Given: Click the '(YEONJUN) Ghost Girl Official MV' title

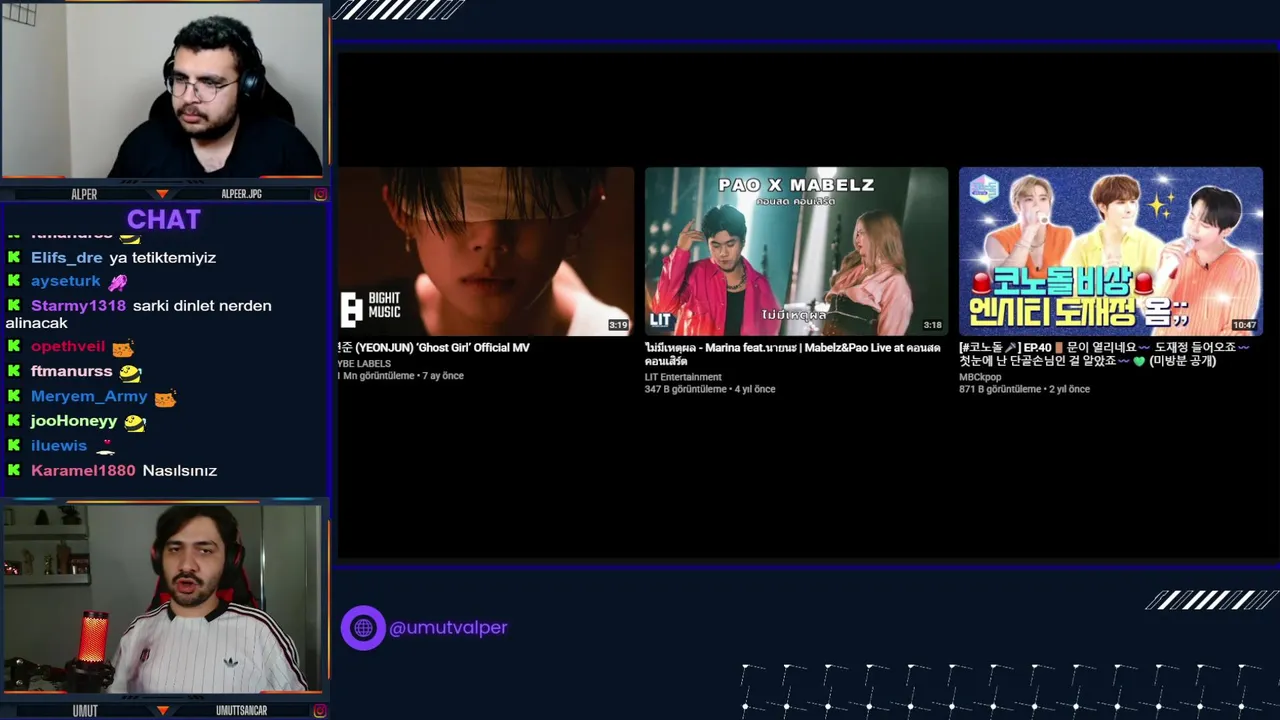Looking at the screenshot, I should (434, 348).
